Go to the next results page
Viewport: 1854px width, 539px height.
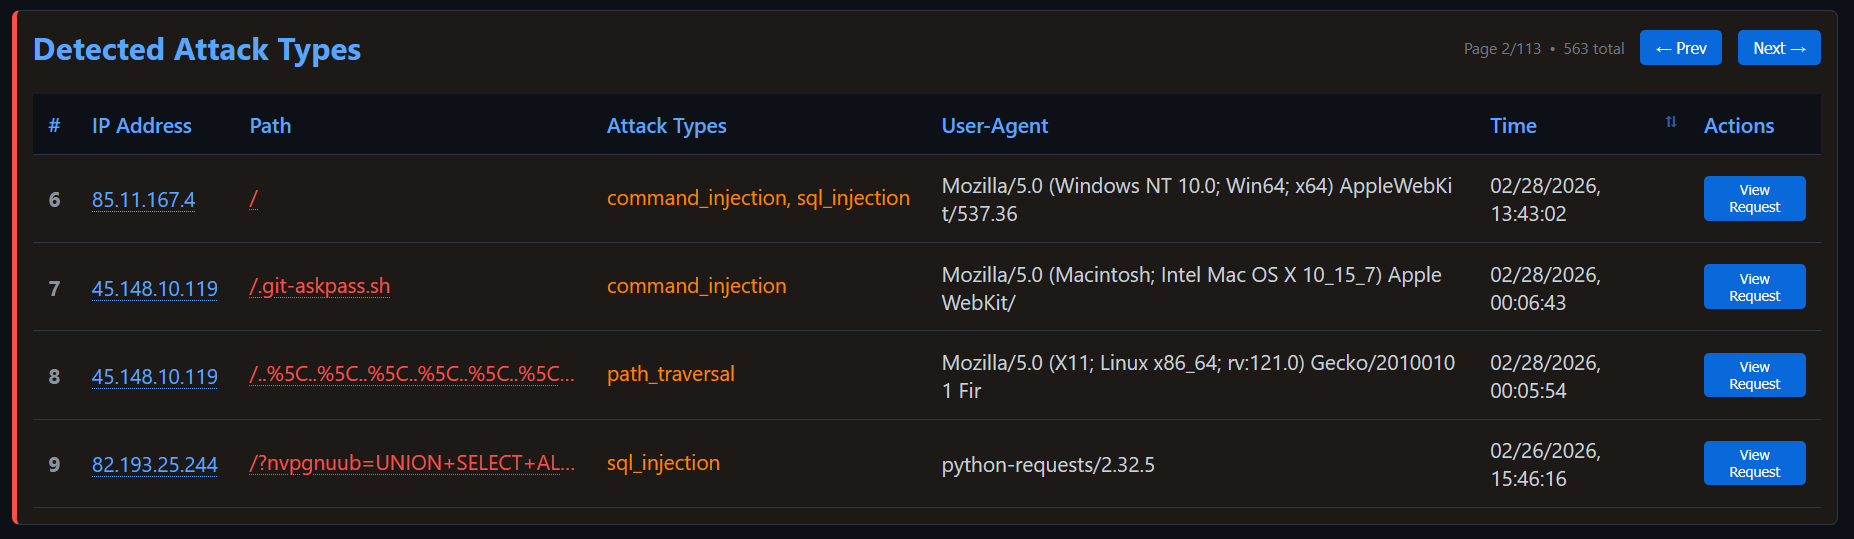point(1779,48)
